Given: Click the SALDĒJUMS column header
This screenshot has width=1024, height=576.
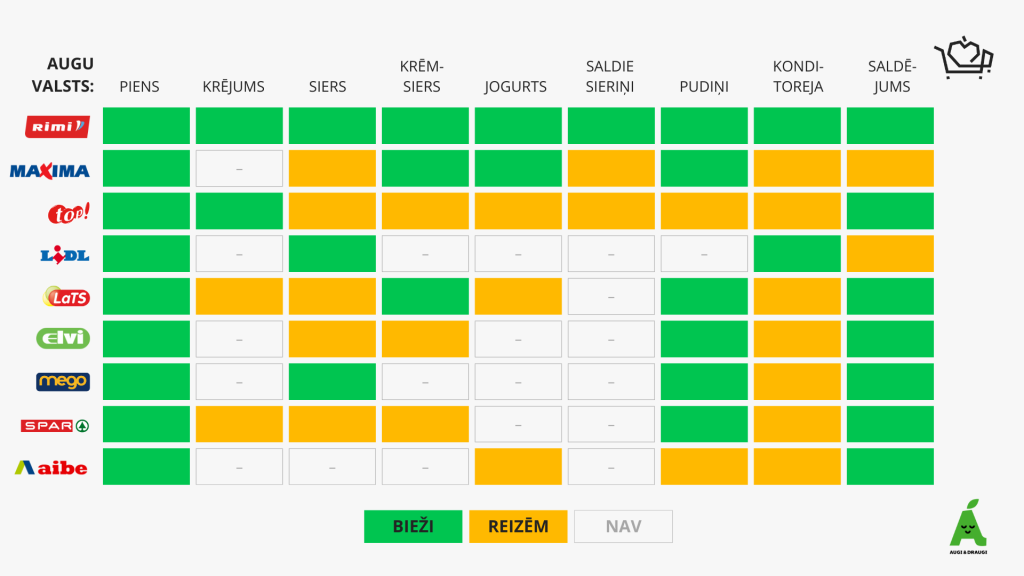Looking at the screenshot, I should tap(890, 76).
